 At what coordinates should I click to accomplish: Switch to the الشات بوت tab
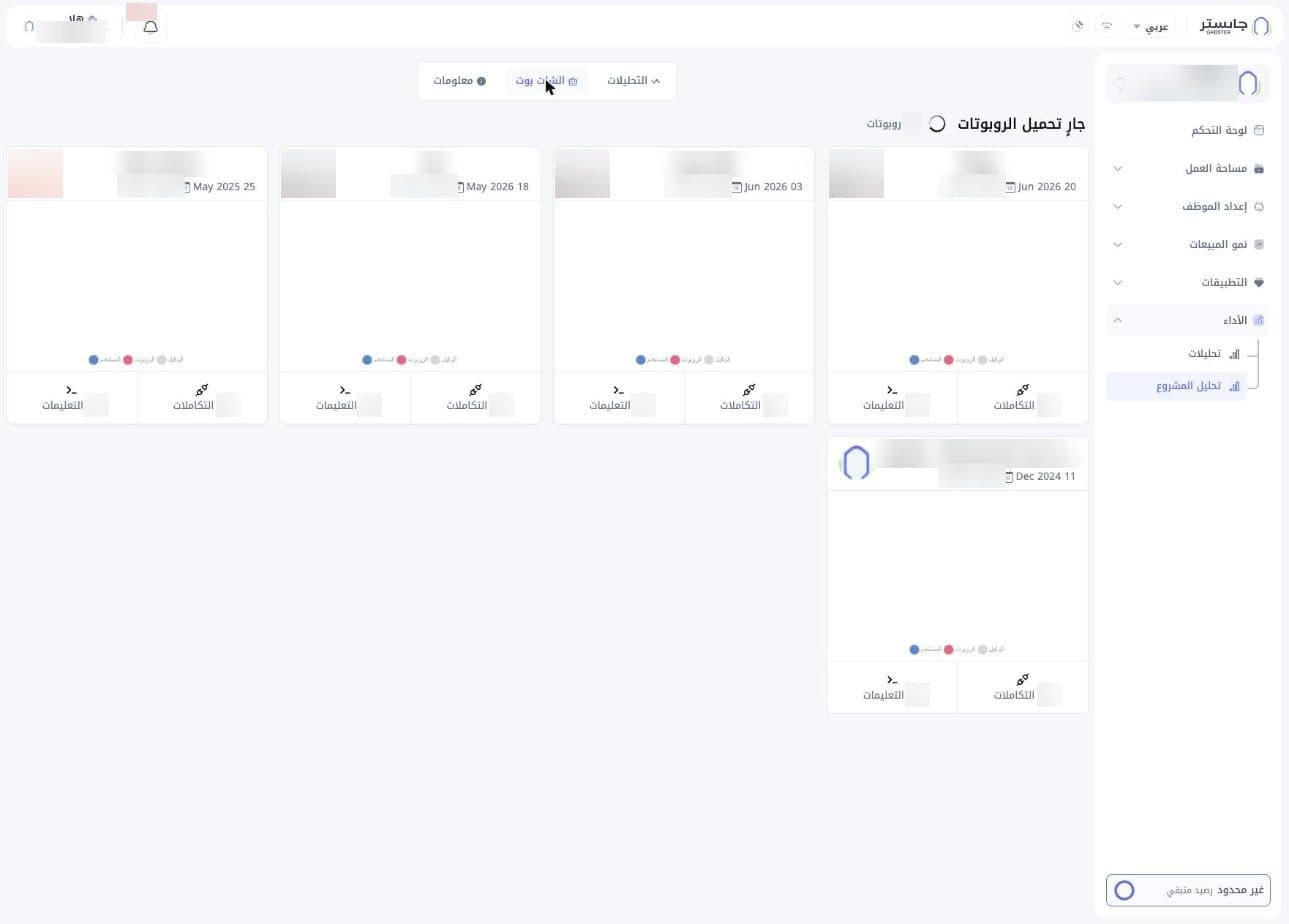[x=547, y=81]
